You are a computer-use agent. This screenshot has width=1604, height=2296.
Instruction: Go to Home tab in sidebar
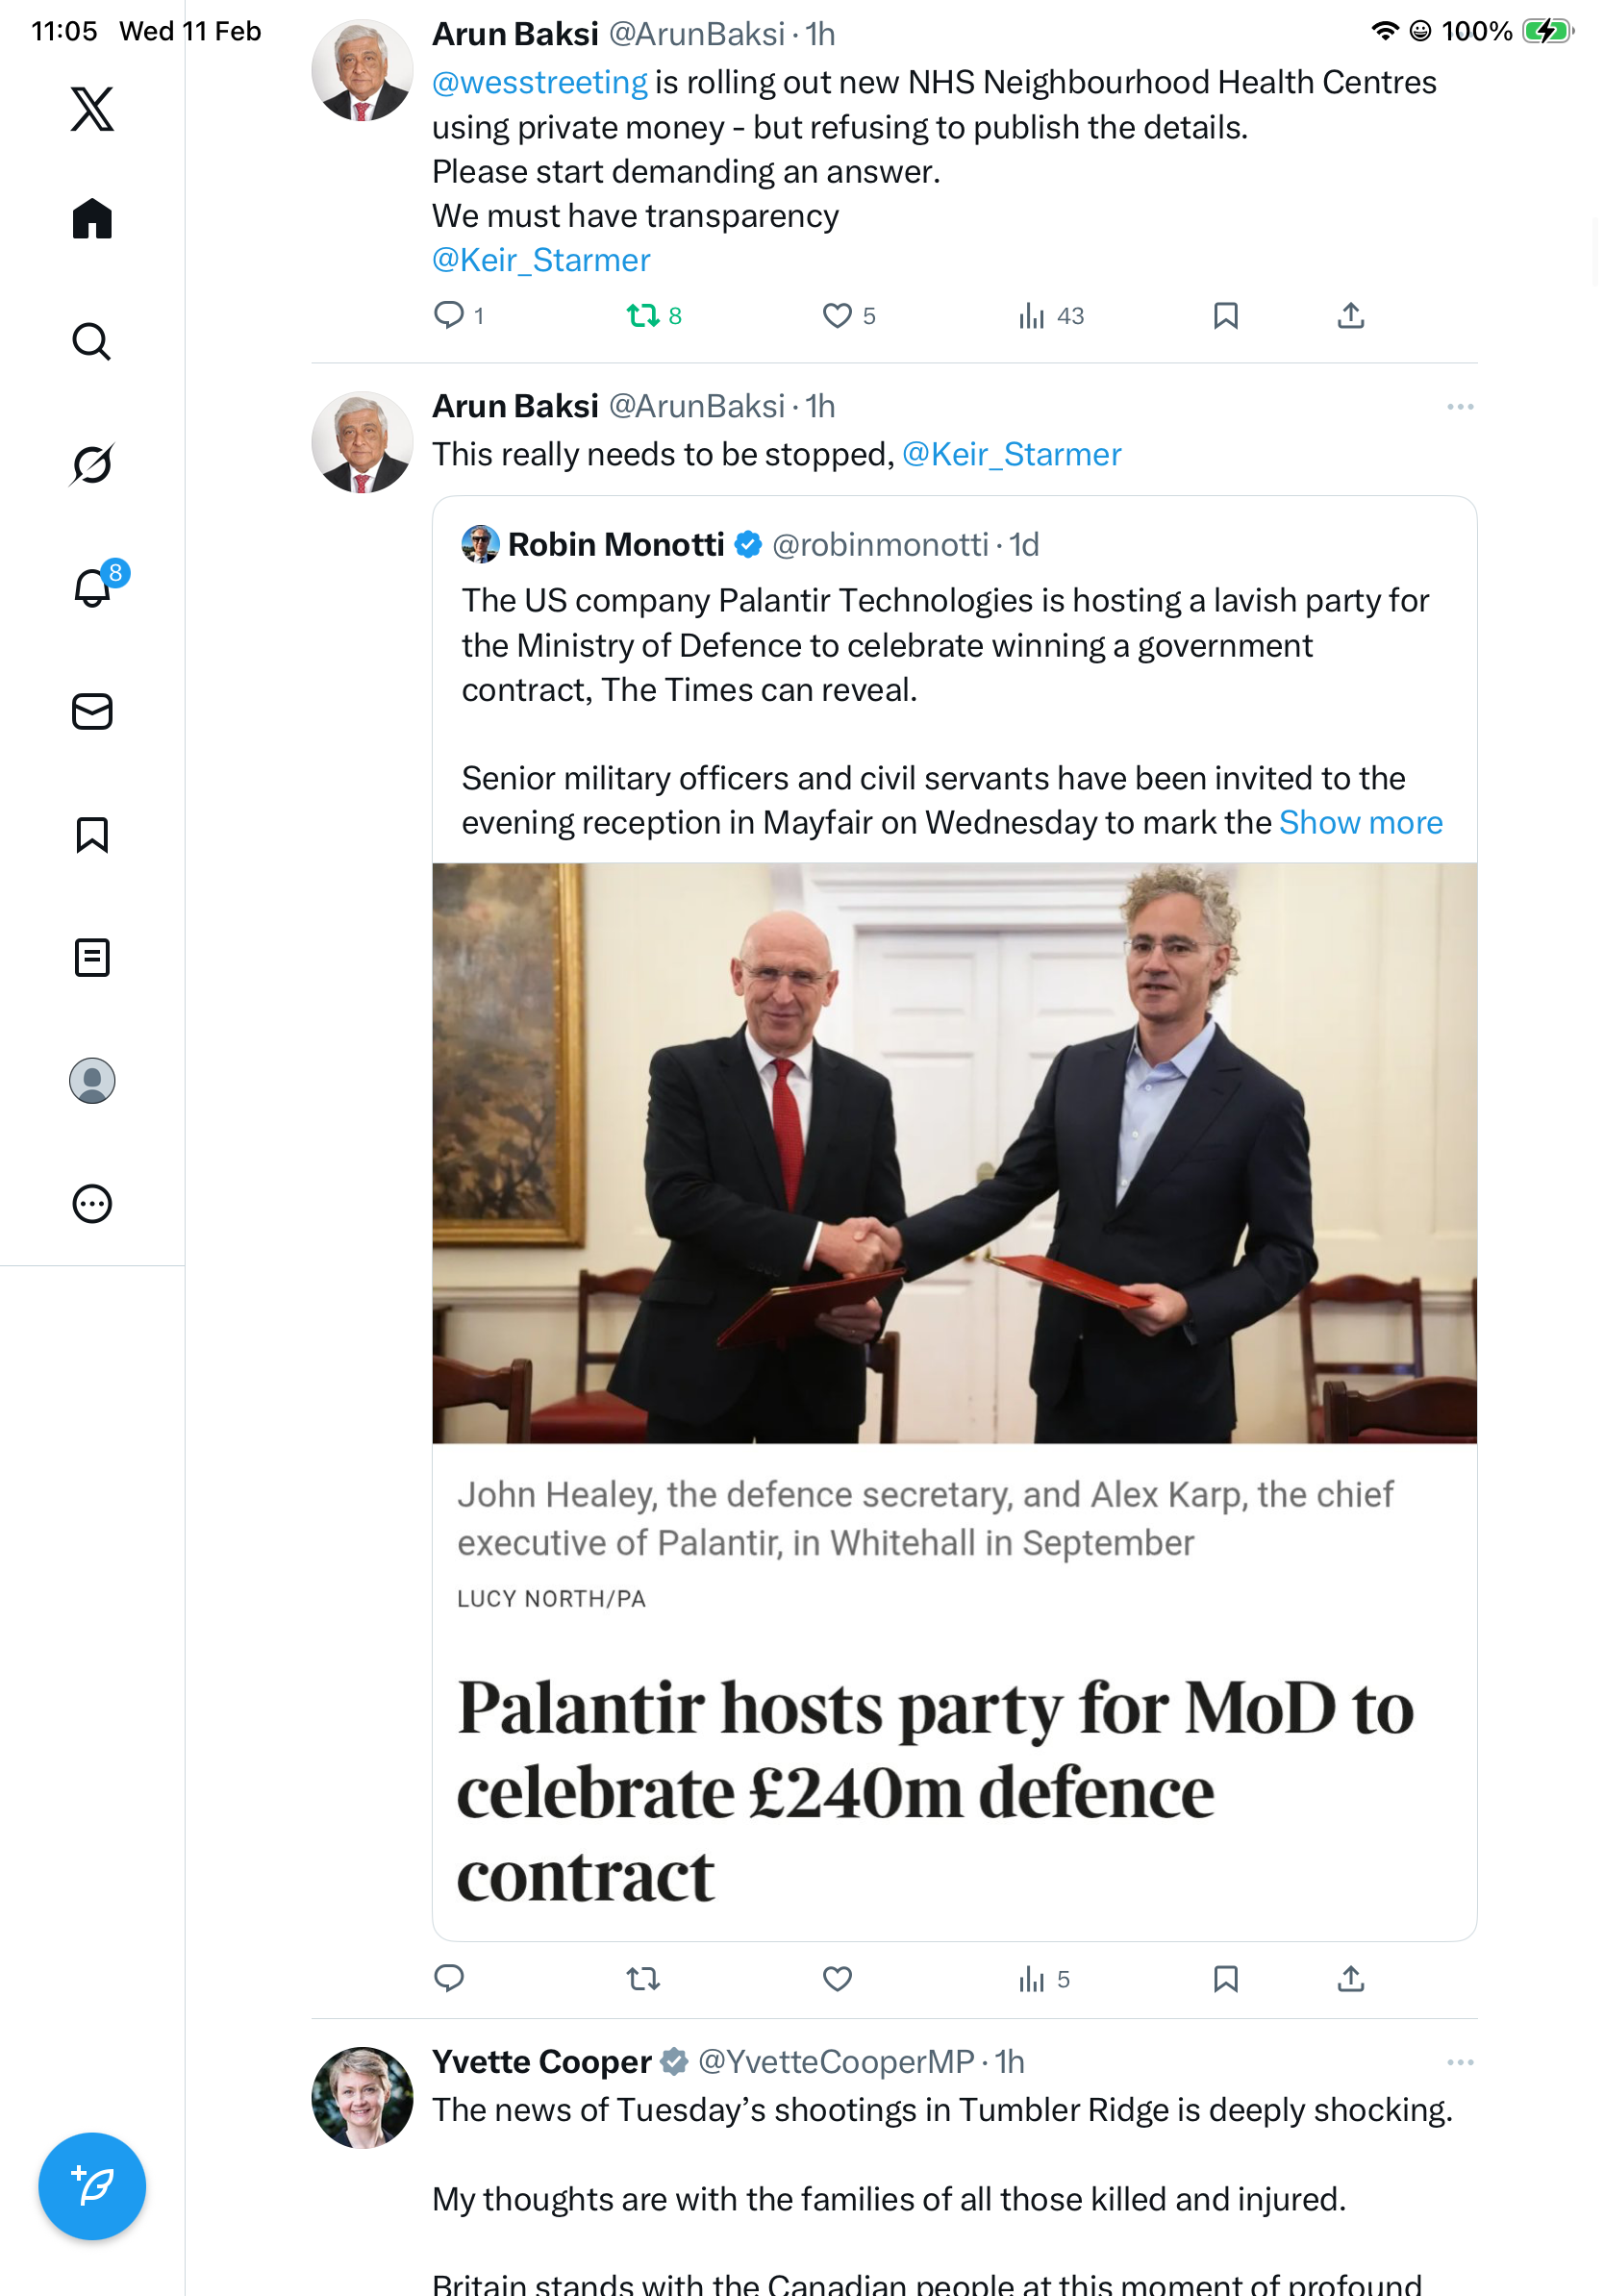pos(92,219)
